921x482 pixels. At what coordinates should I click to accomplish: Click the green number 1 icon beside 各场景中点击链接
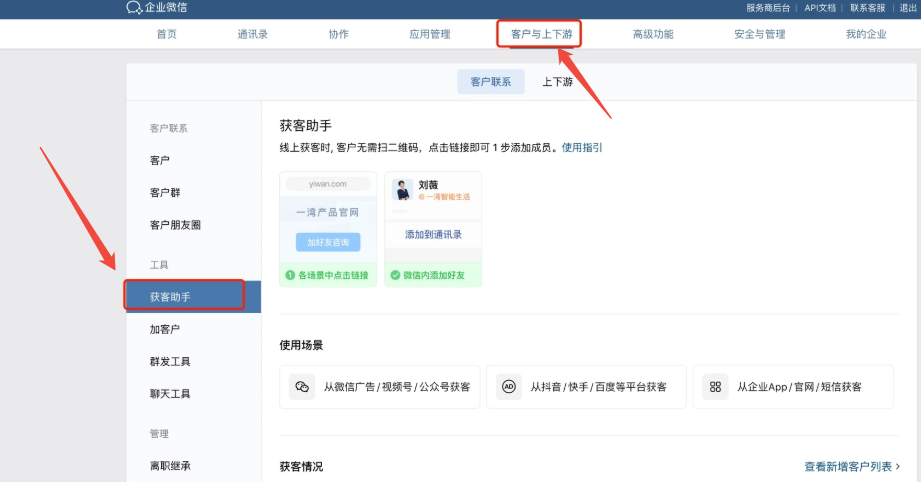click(x=290, y=275)
